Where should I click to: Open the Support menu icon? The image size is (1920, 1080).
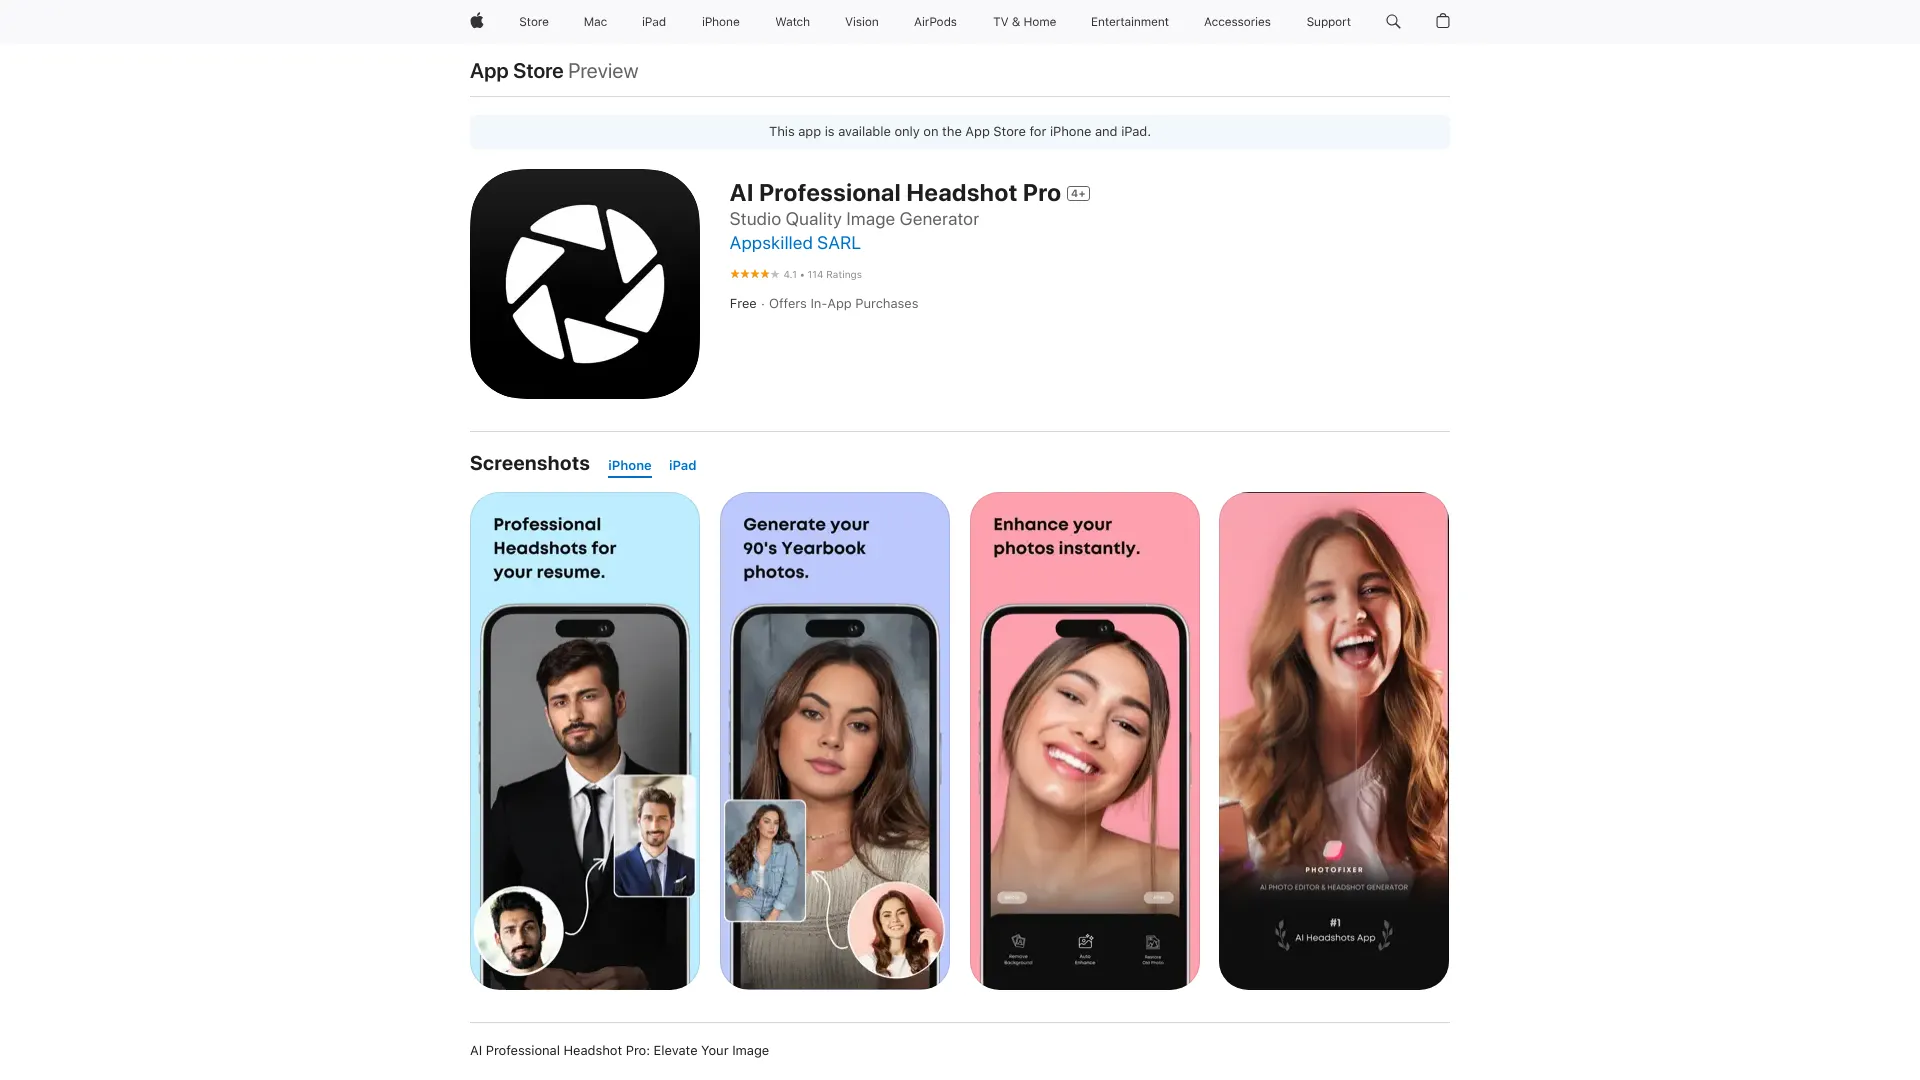pyautogui.click(x=1327, y=21)
